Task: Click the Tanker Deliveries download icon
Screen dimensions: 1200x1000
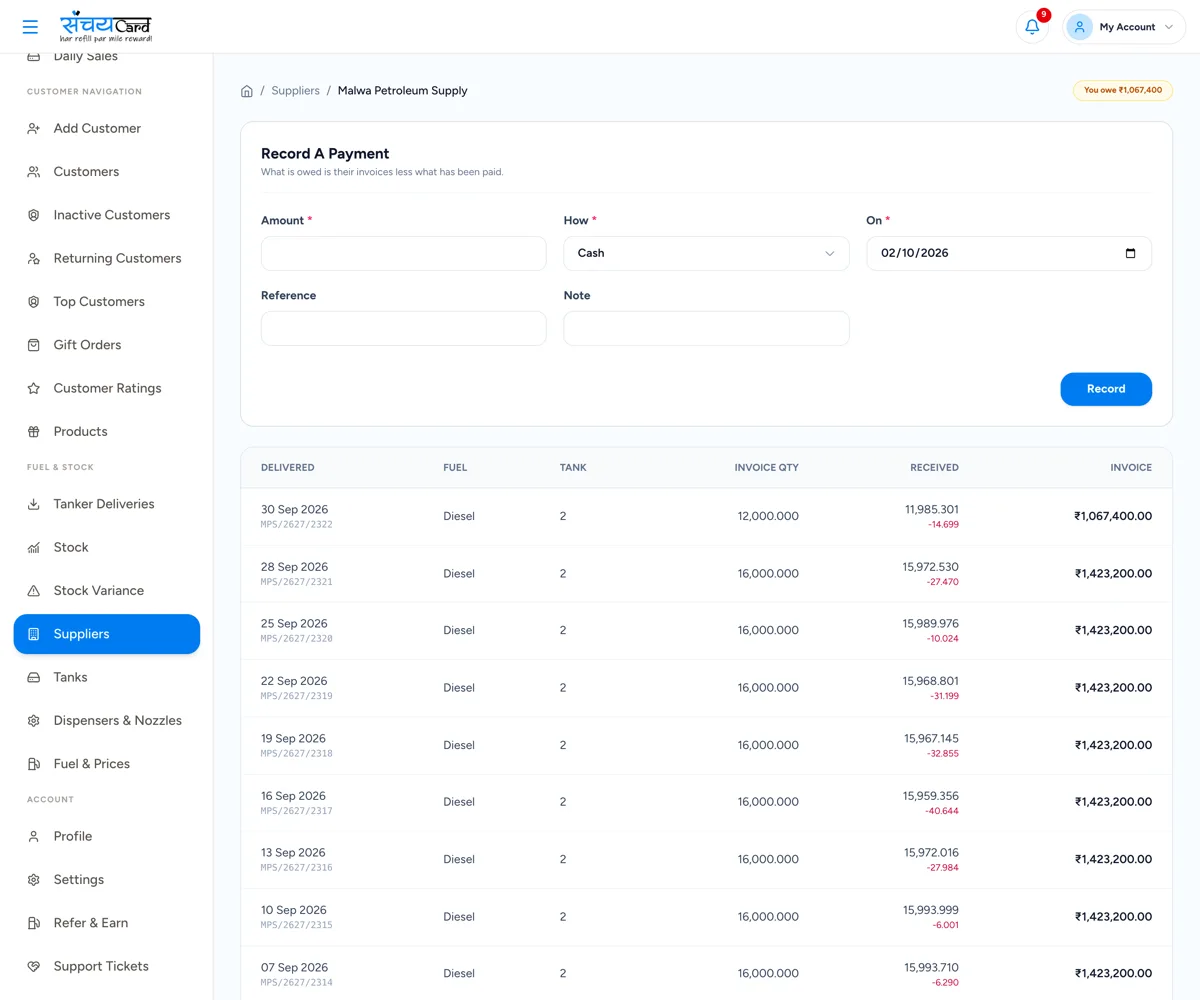Action: point(33,504)
